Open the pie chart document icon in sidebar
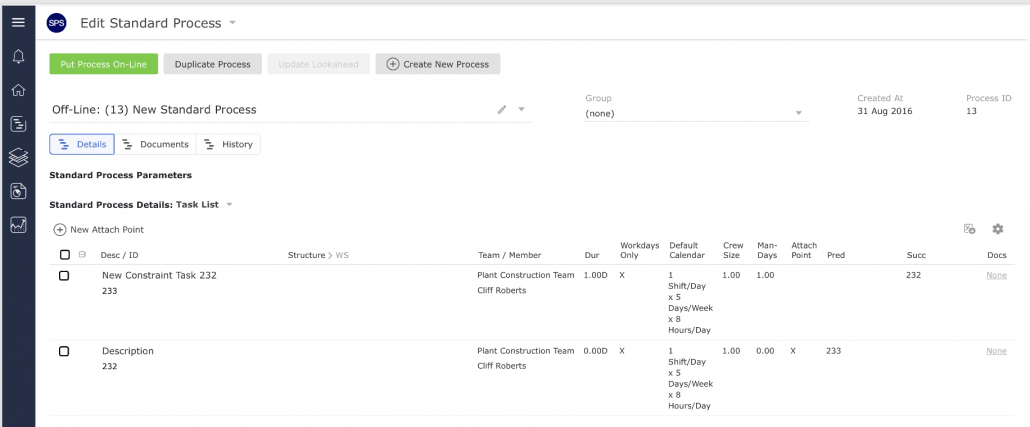The image size is (1030, 427). 18,191
